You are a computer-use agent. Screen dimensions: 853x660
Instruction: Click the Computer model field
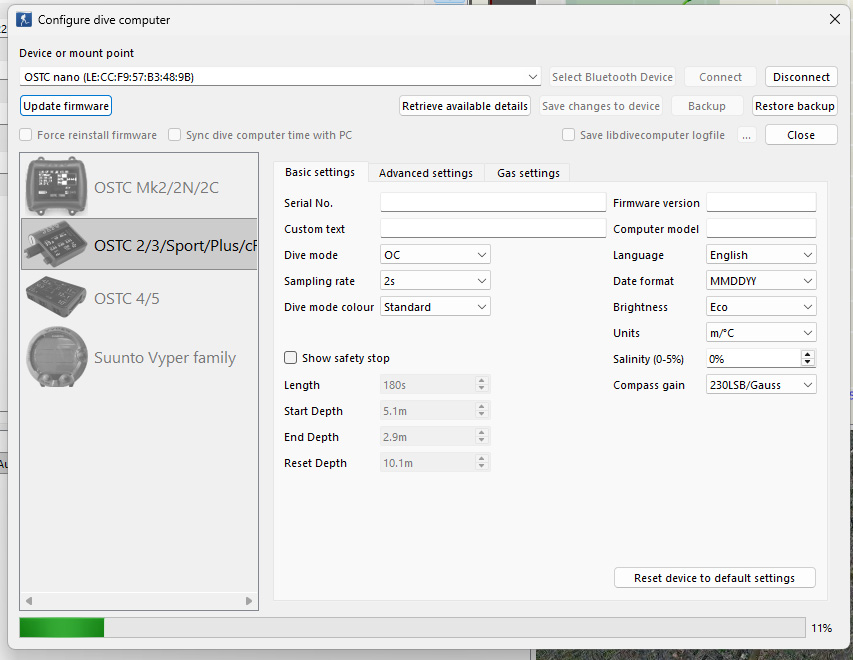tap(761, 229)
